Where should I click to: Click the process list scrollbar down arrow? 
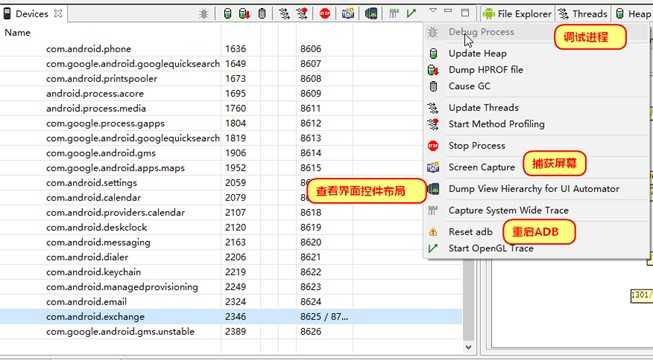pos(469,347)
